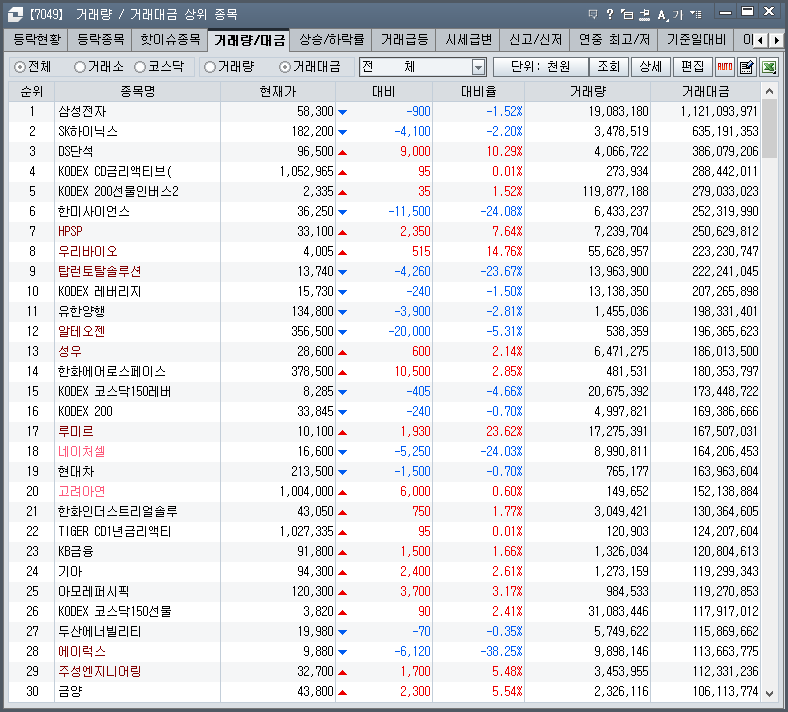Sort by the 순위 column header
Screen dimensions: 788x712
pos(32,91)
